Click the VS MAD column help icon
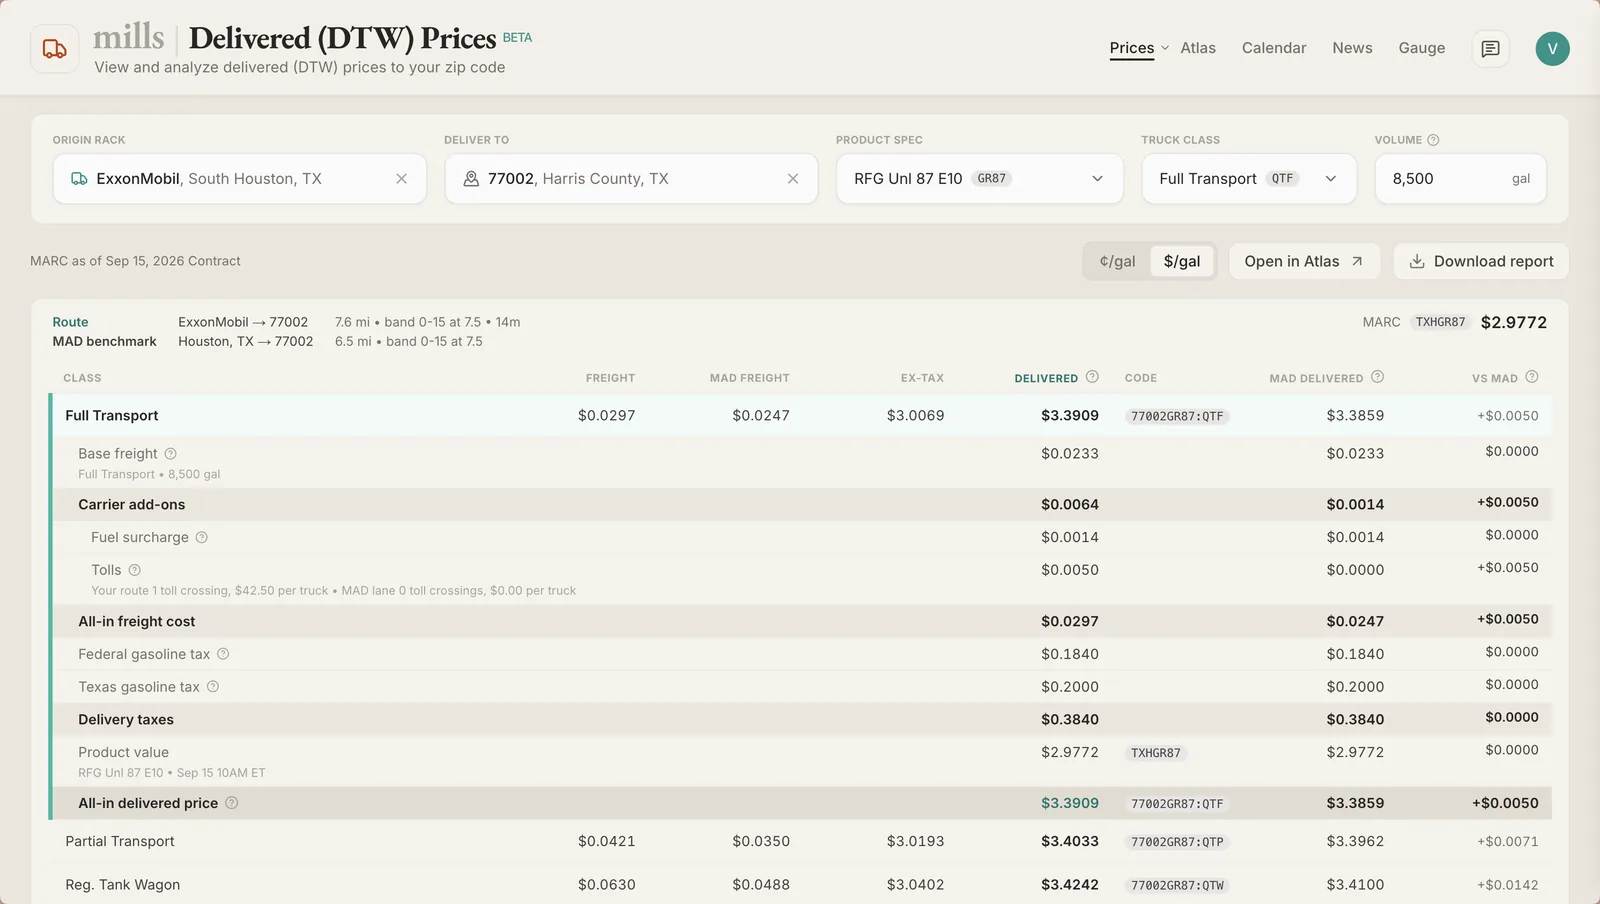The image size is (1600, 904). (1532, 377)
